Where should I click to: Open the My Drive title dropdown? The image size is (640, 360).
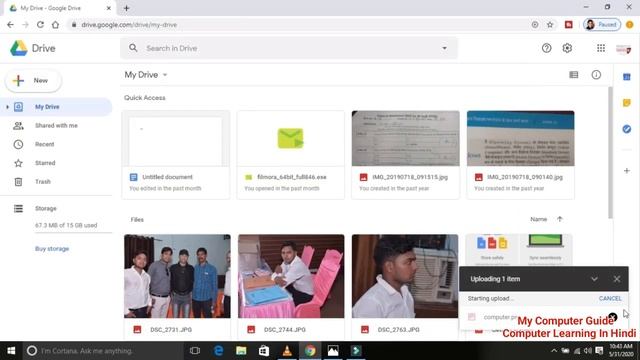click(x=165, y=75)
